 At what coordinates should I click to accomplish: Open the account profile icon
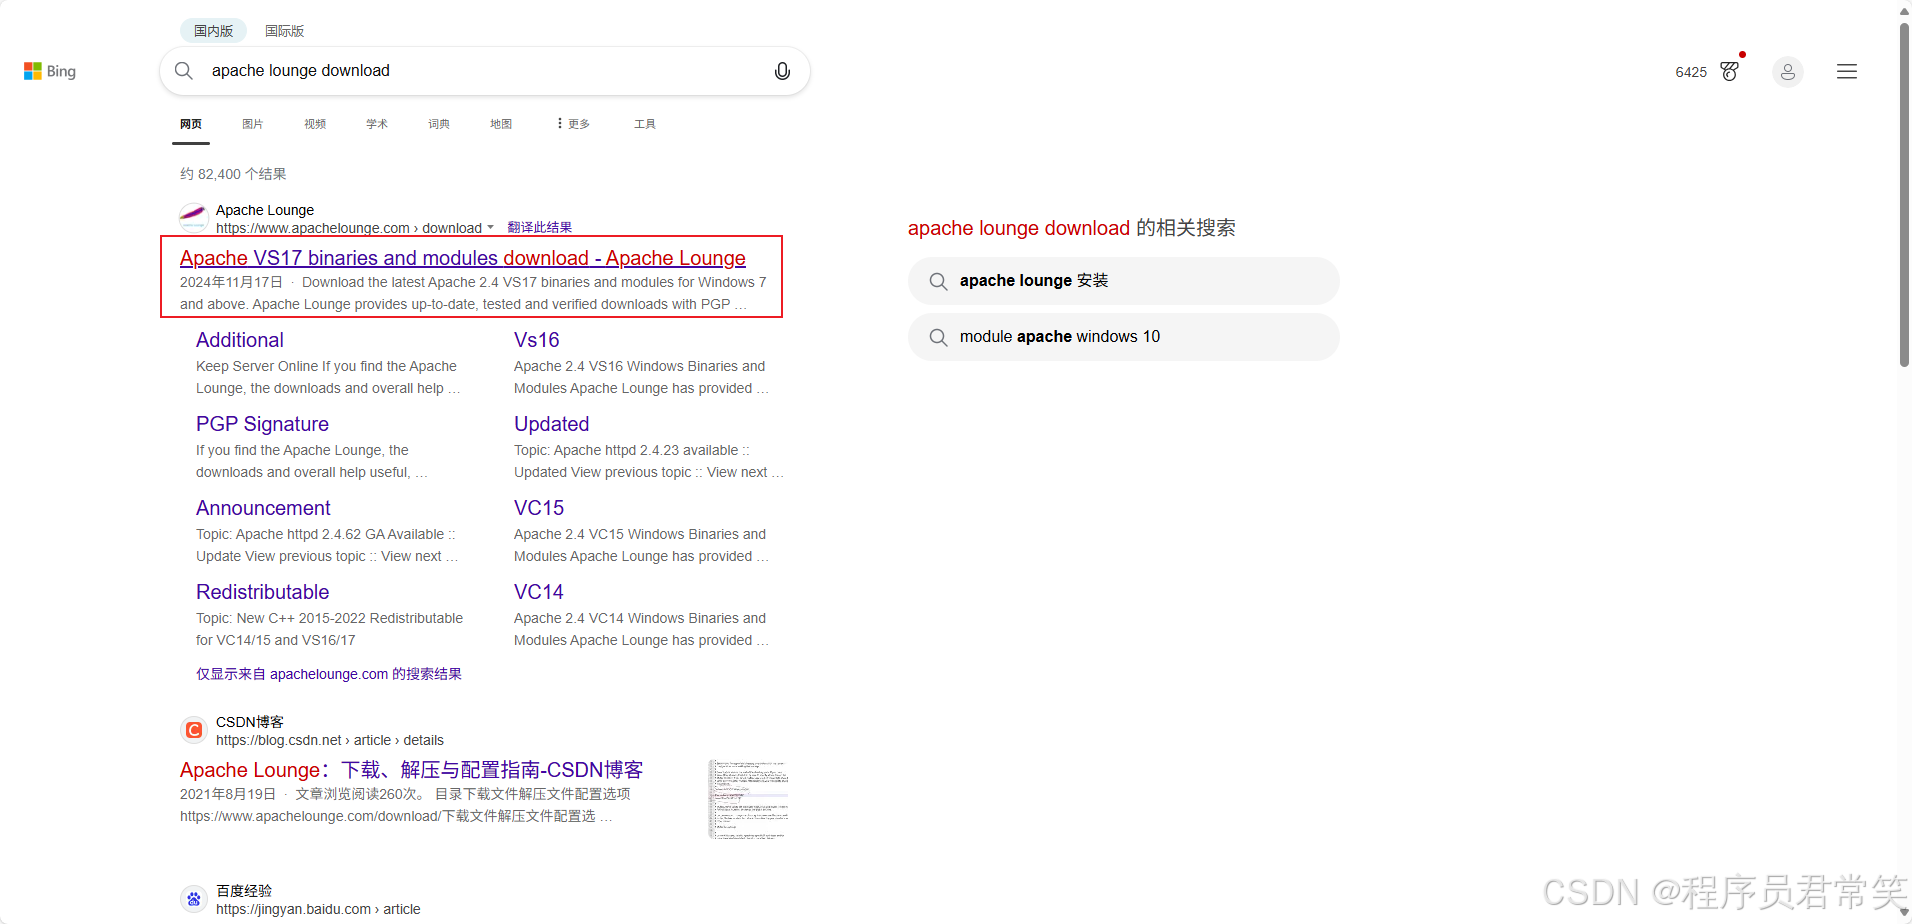pos(1788,72)
